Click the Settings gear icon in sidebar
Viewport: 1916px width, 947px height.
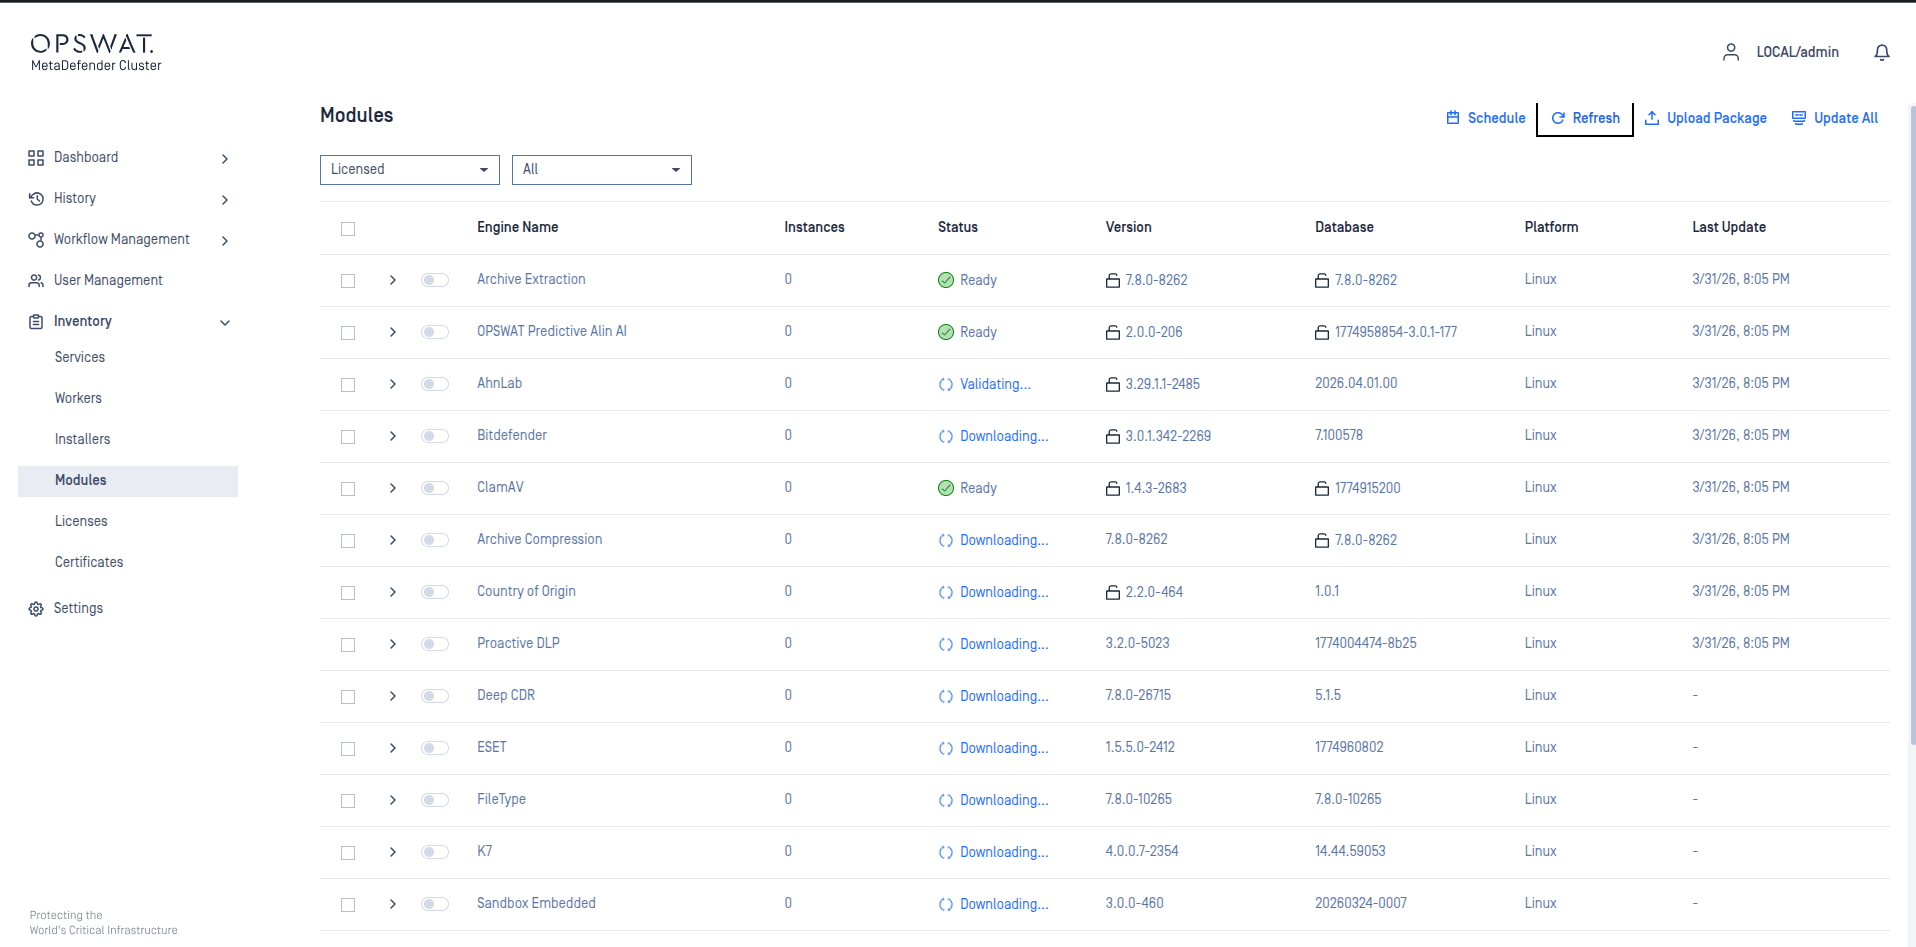coord(36,609)
